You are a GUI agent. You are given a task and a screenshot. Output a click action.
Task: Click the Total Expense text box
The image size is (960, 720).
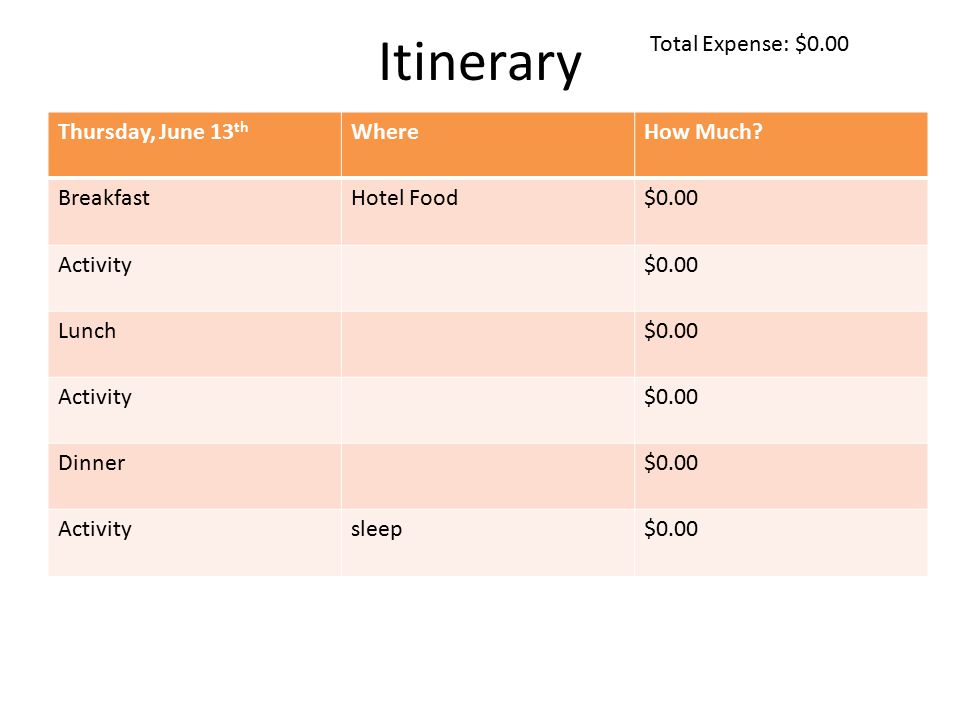(749, 44)
